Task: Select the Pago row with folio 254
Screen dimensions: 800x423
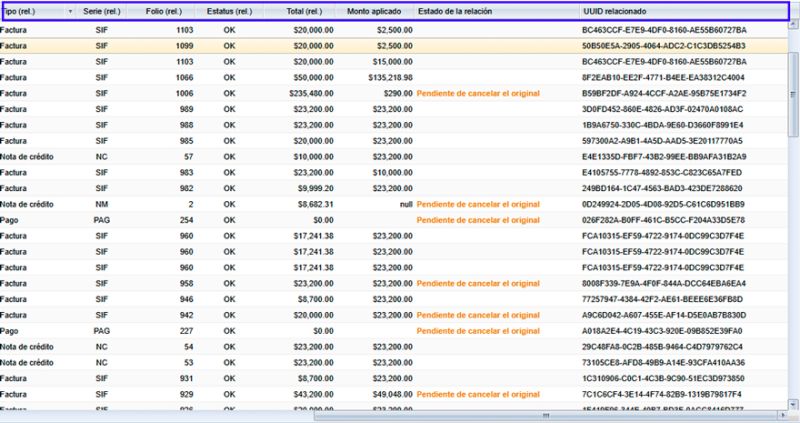Action: click(393, 220)
